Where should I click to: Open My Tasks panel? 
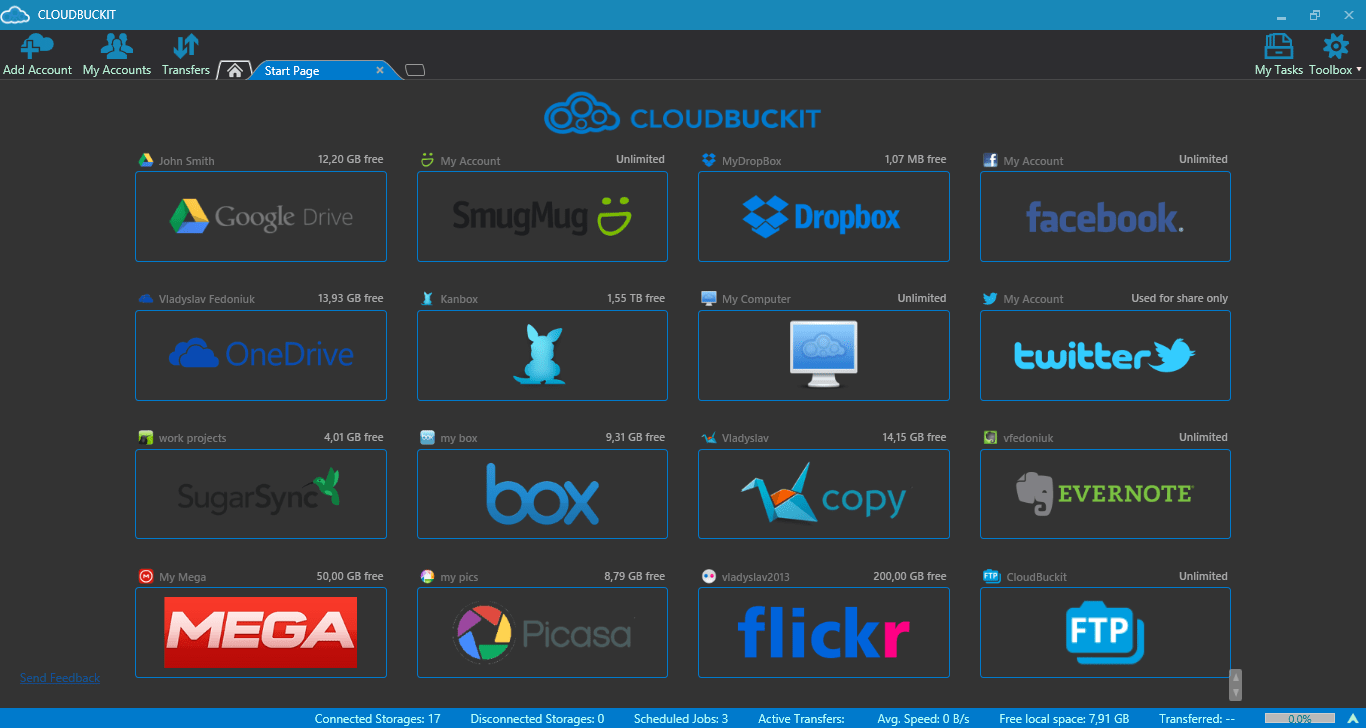(x=1279, y=55)
